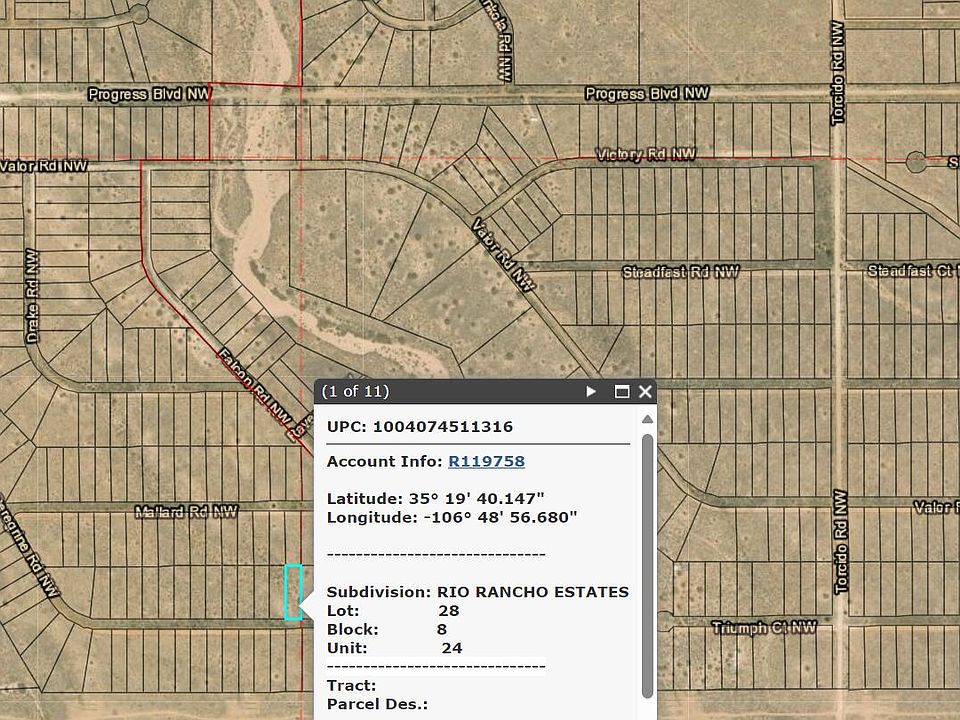Open account link R119758

pos(486,461)
